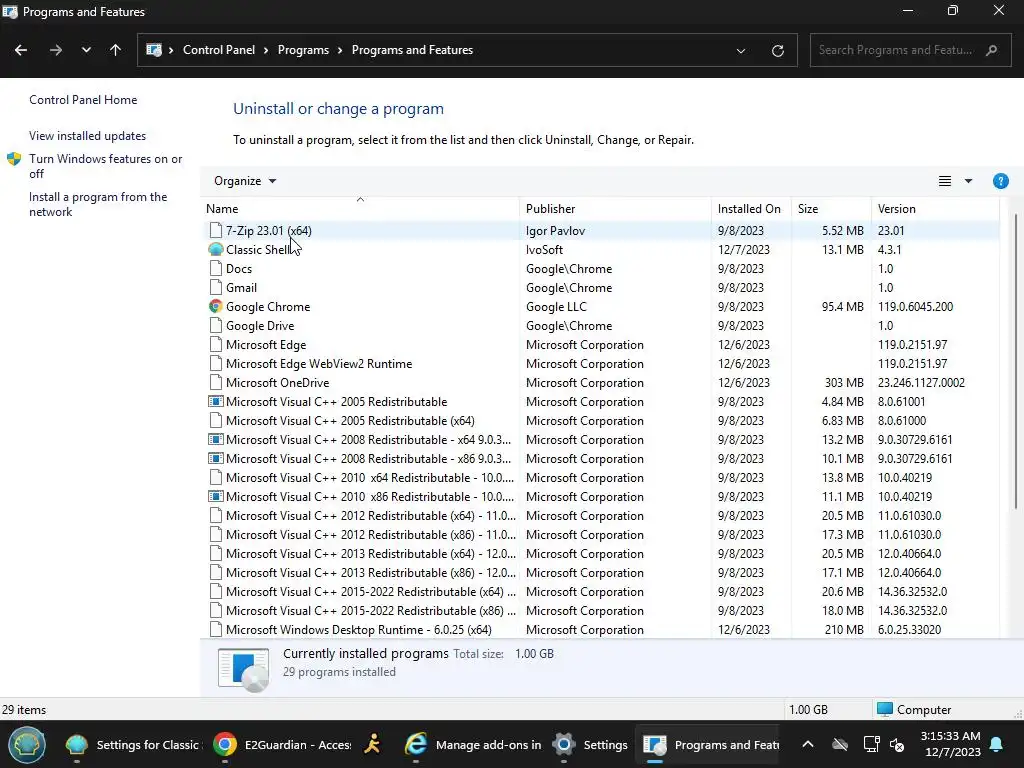Select the Google Drive entry
The width and height of the screenshot is (1024, 768).
(260, 325)
